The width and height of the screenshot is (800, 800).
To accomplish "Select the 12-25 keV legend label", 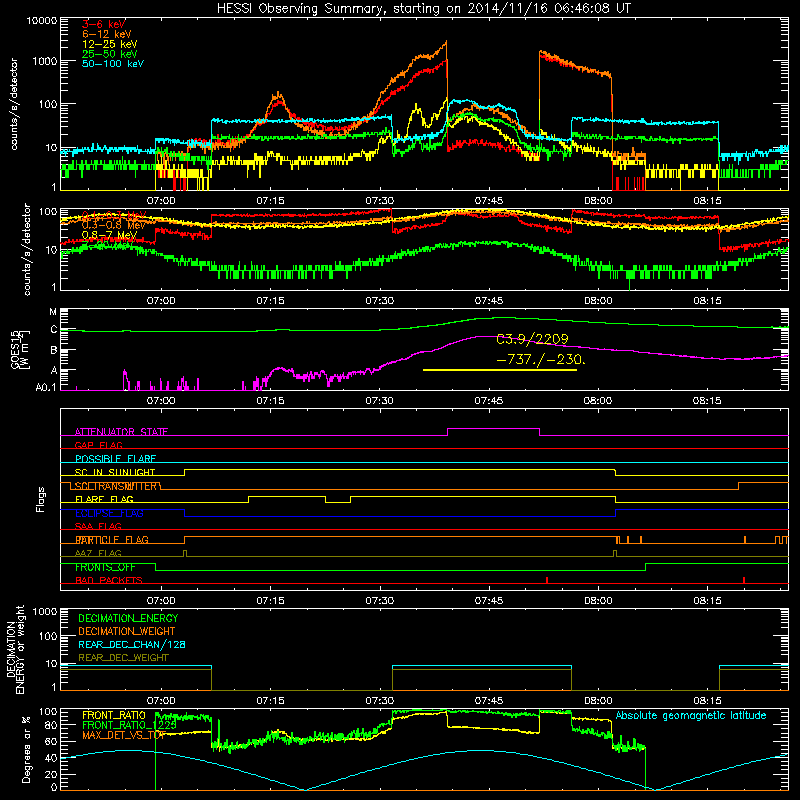I will pos(109,44).
